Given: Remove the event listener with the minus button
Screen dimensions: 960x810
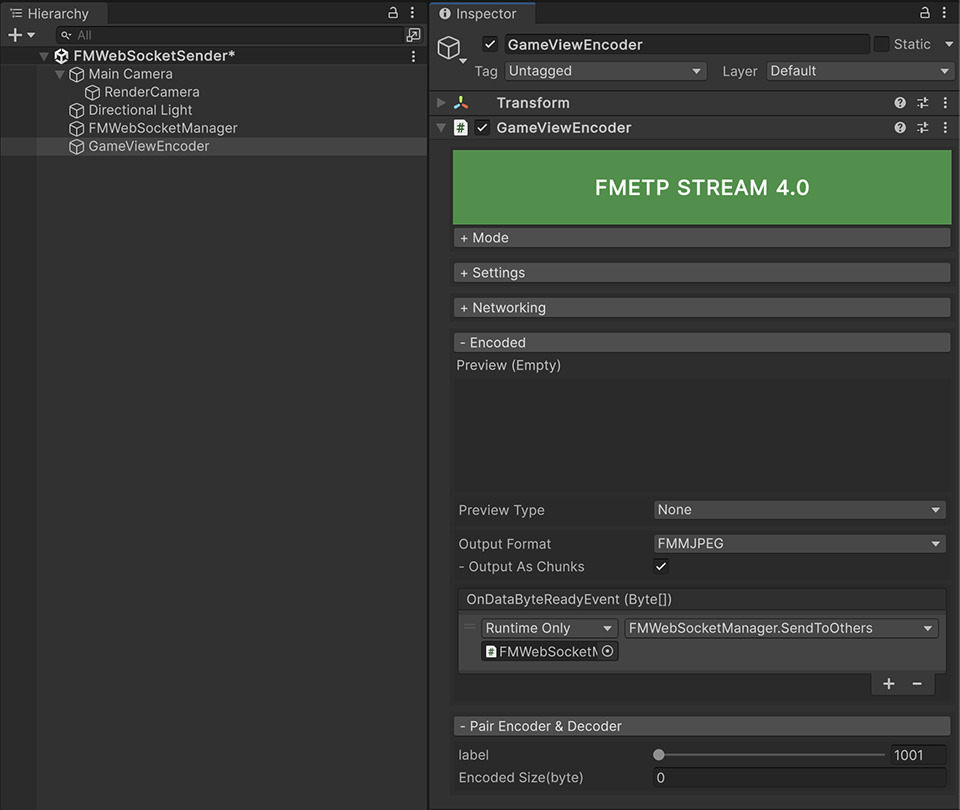Looking at the screenshot, I should tap(918, 683).
